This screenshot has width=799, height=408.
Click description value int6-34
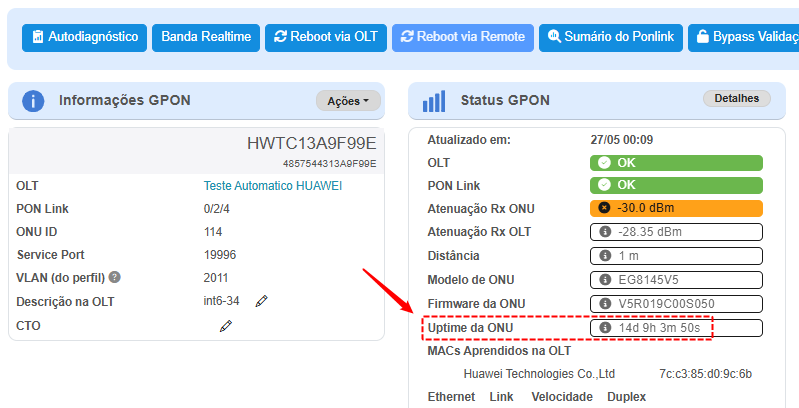click(222, 301)
